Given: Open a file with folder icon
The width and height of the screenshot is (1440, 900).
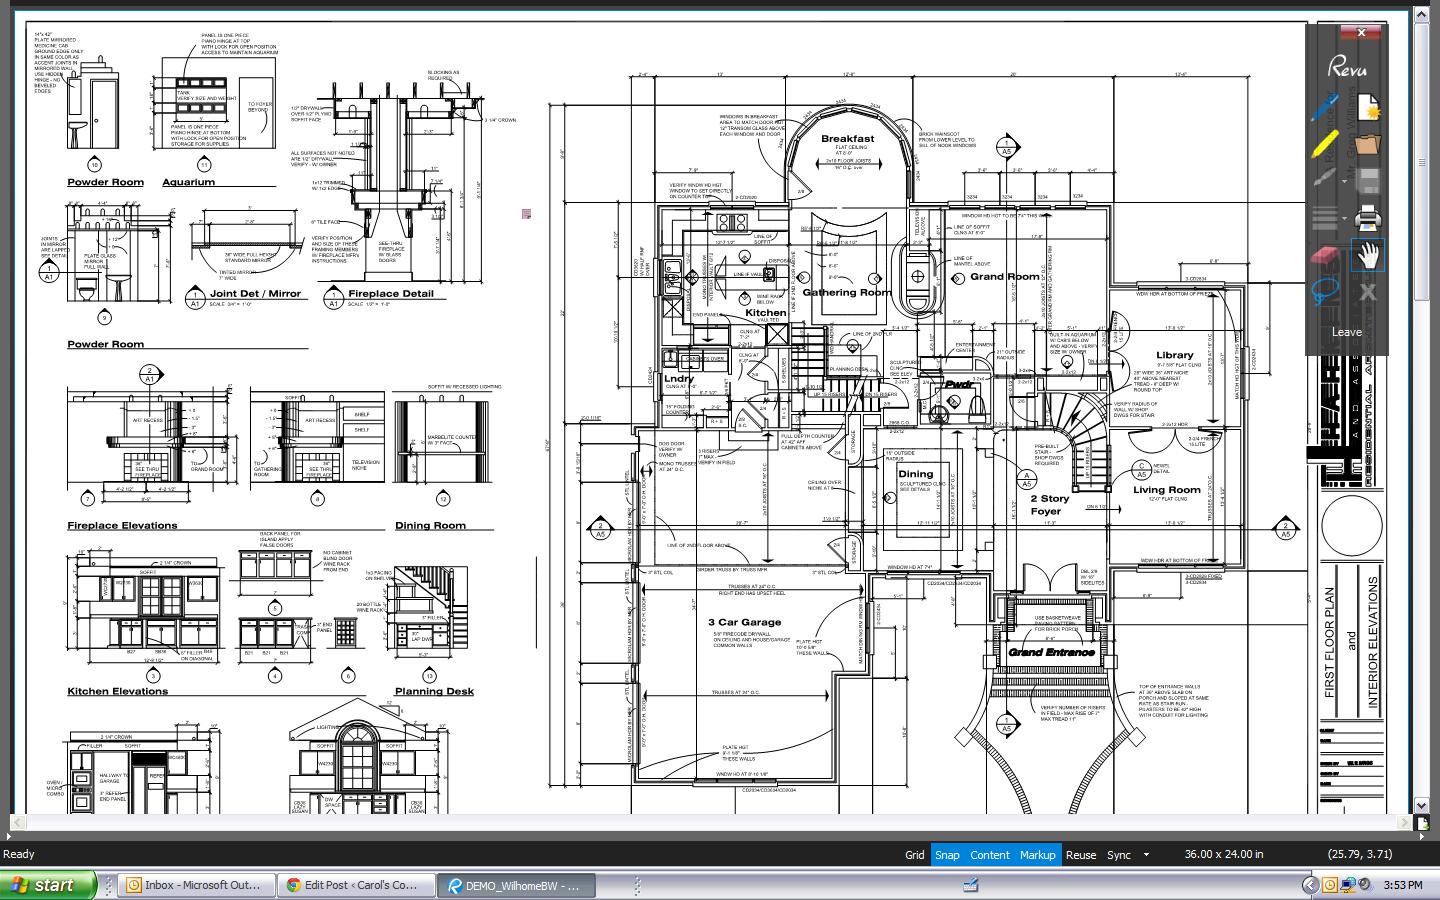Looking at the screenshot, I should coord(1367,145).
